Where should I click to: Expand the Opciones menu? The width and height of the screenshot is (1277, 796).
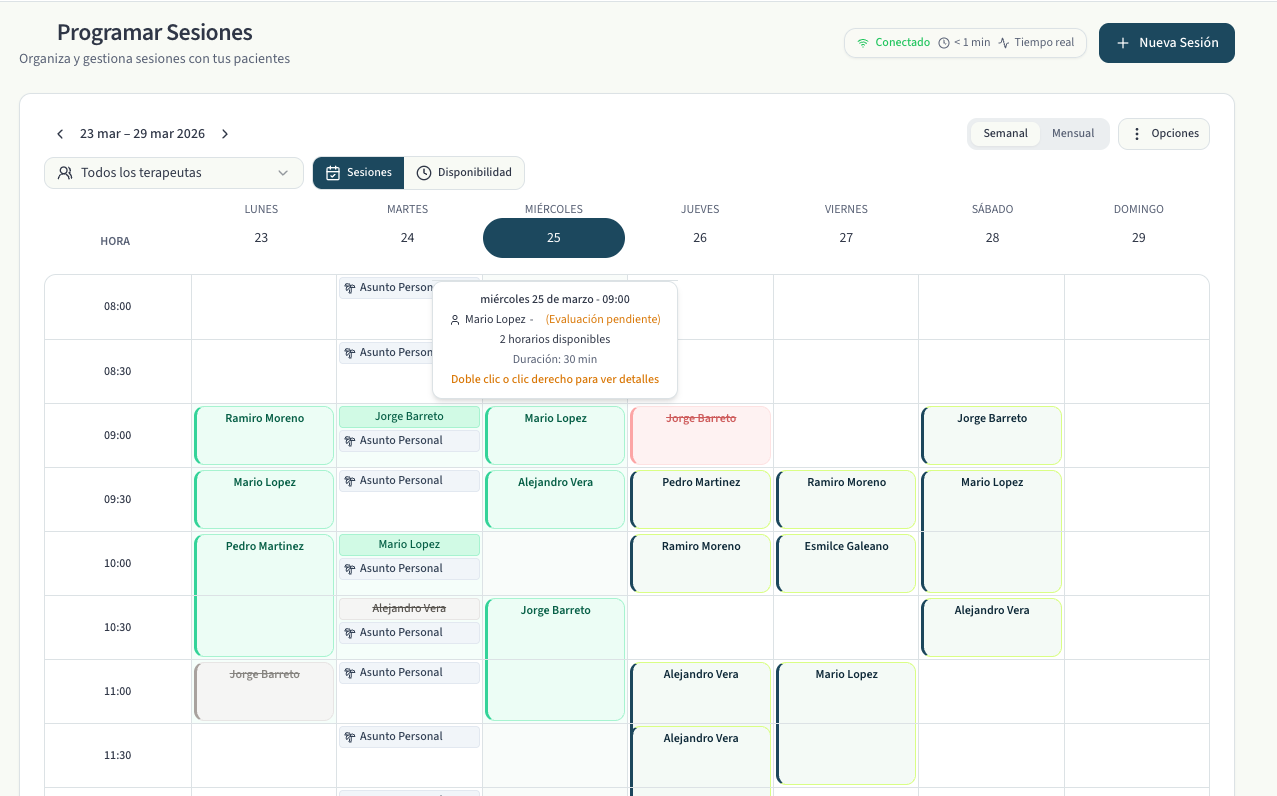[1164, 134]
